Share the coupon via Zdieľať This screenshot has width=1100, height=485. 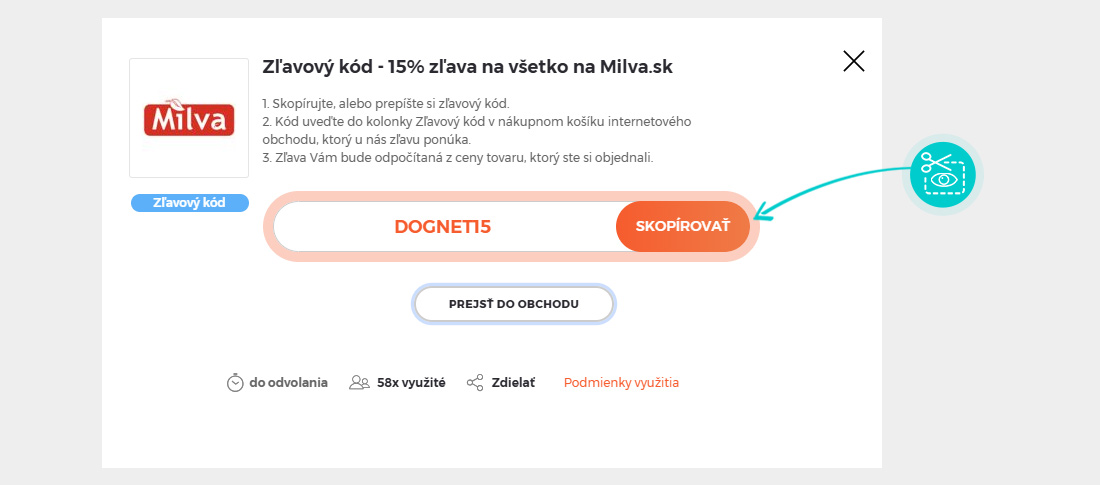coord(513,382)
